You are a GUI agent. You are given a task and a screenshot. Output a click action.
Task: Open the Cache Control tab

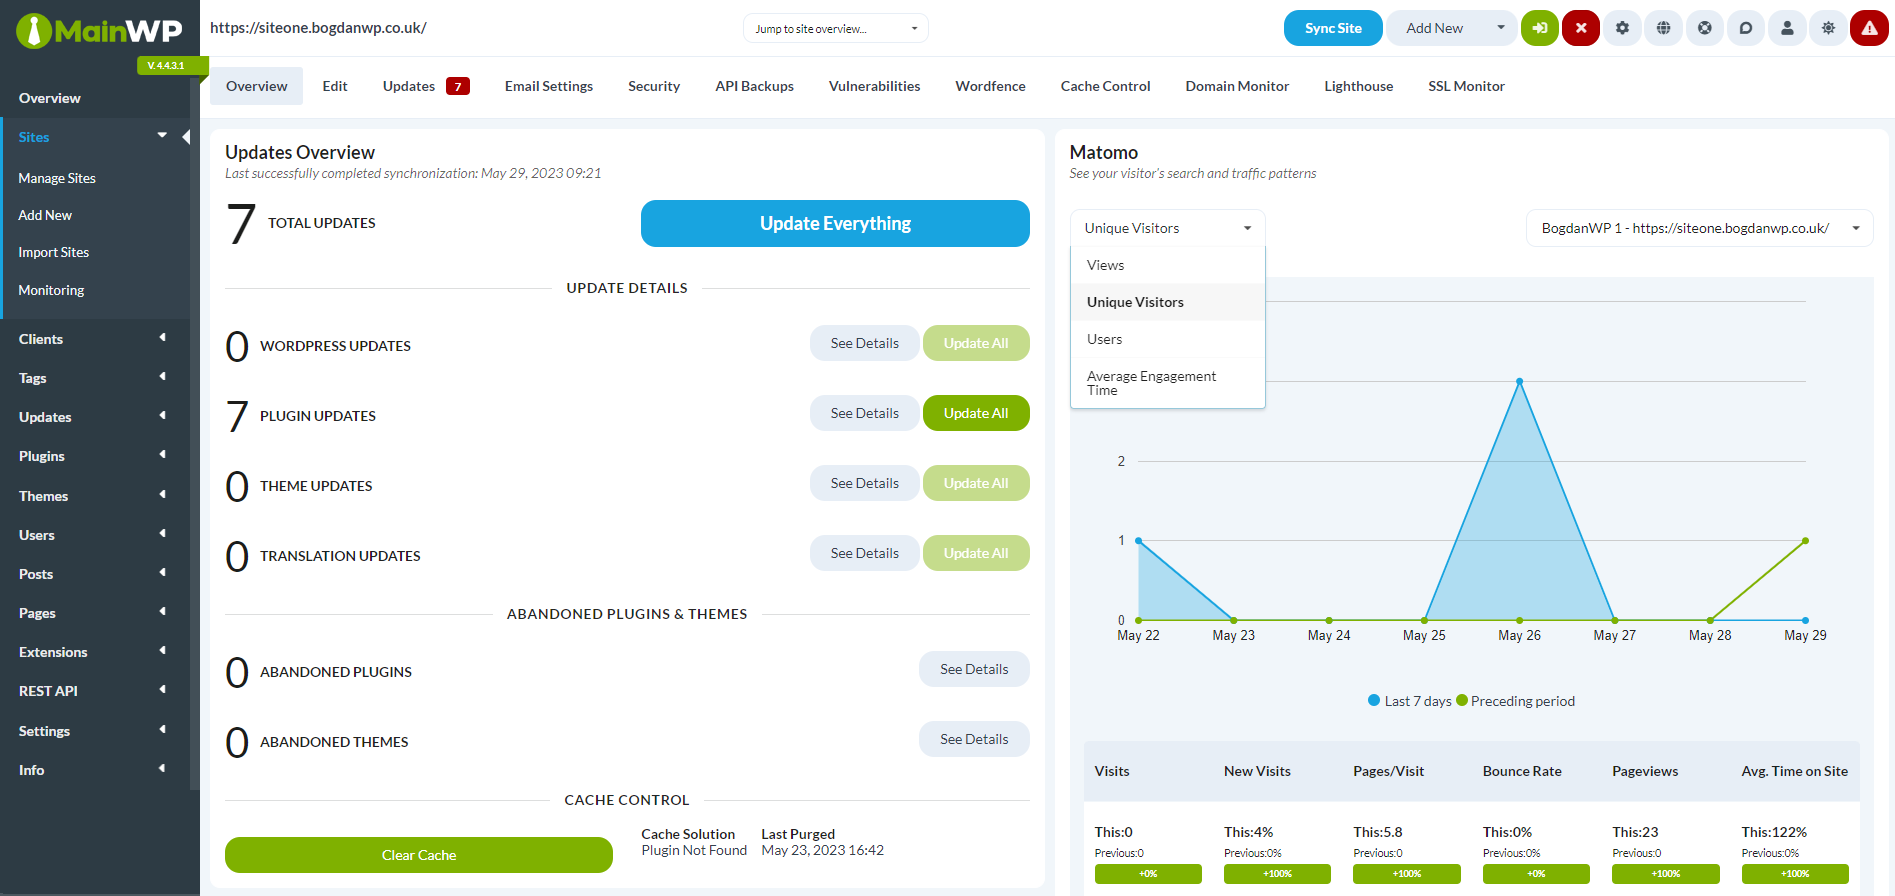pyautogui.click(x=1106, y=86)
